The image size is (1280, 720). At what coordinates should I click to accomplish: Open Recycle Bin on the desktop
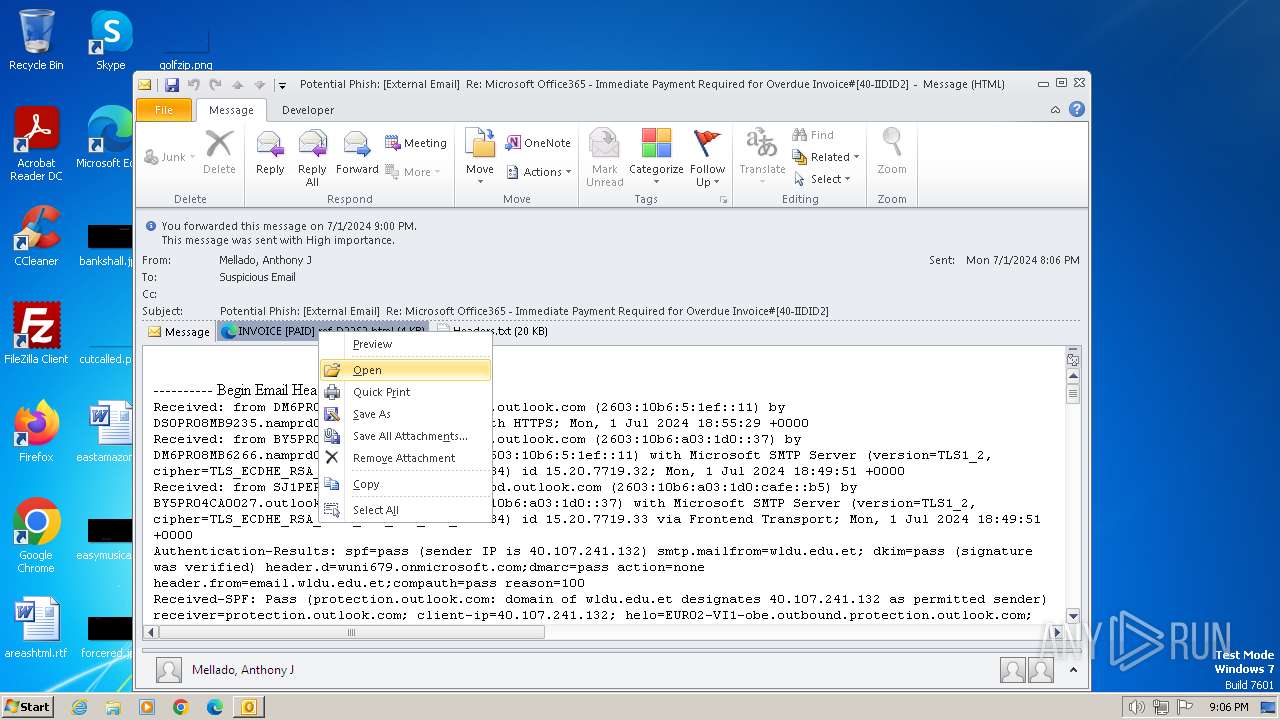36,40
